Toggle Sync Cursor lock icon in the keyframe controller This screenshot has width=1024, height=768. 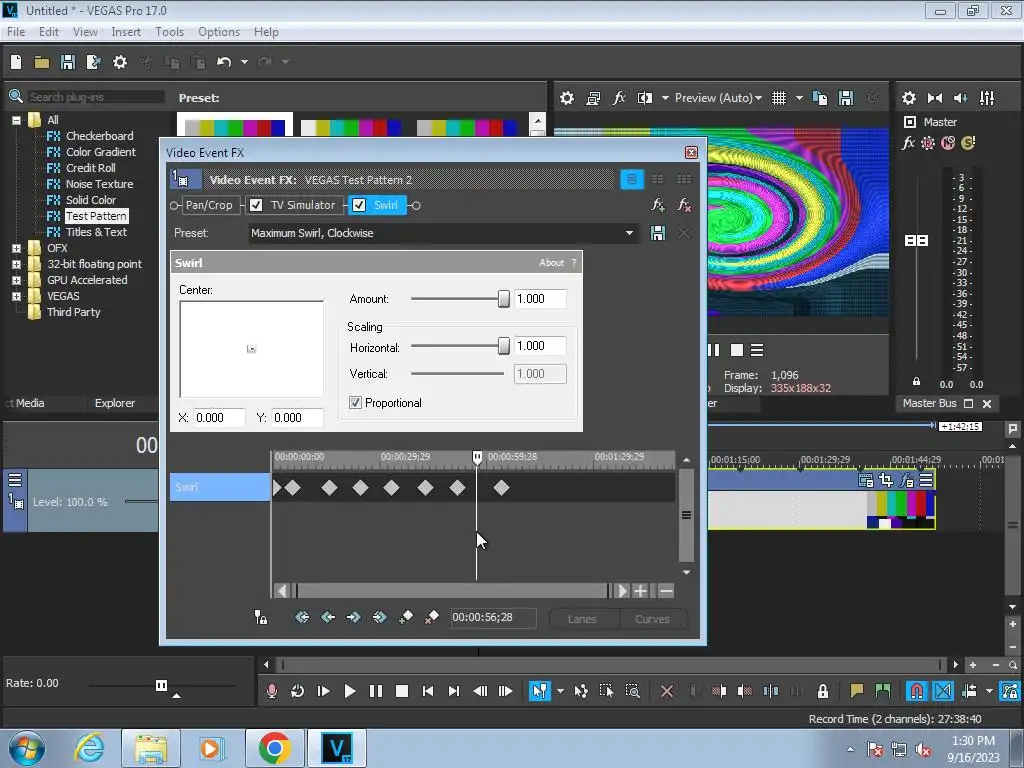(261, 617)
